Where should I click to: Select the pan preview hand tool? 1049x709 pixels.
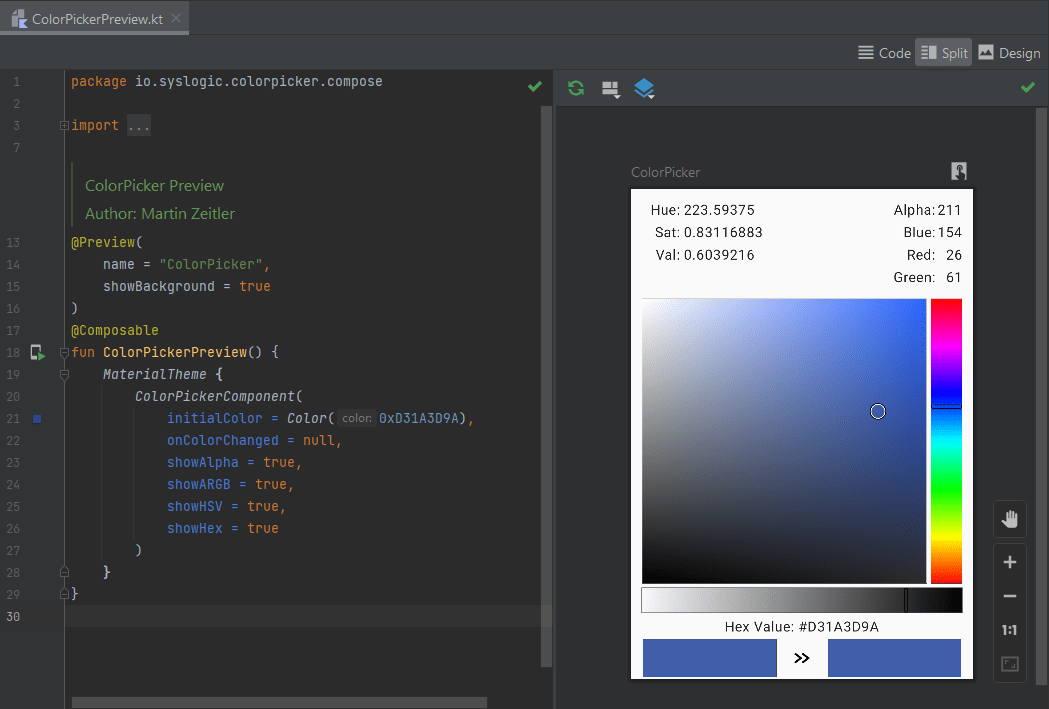point(1009,519)
